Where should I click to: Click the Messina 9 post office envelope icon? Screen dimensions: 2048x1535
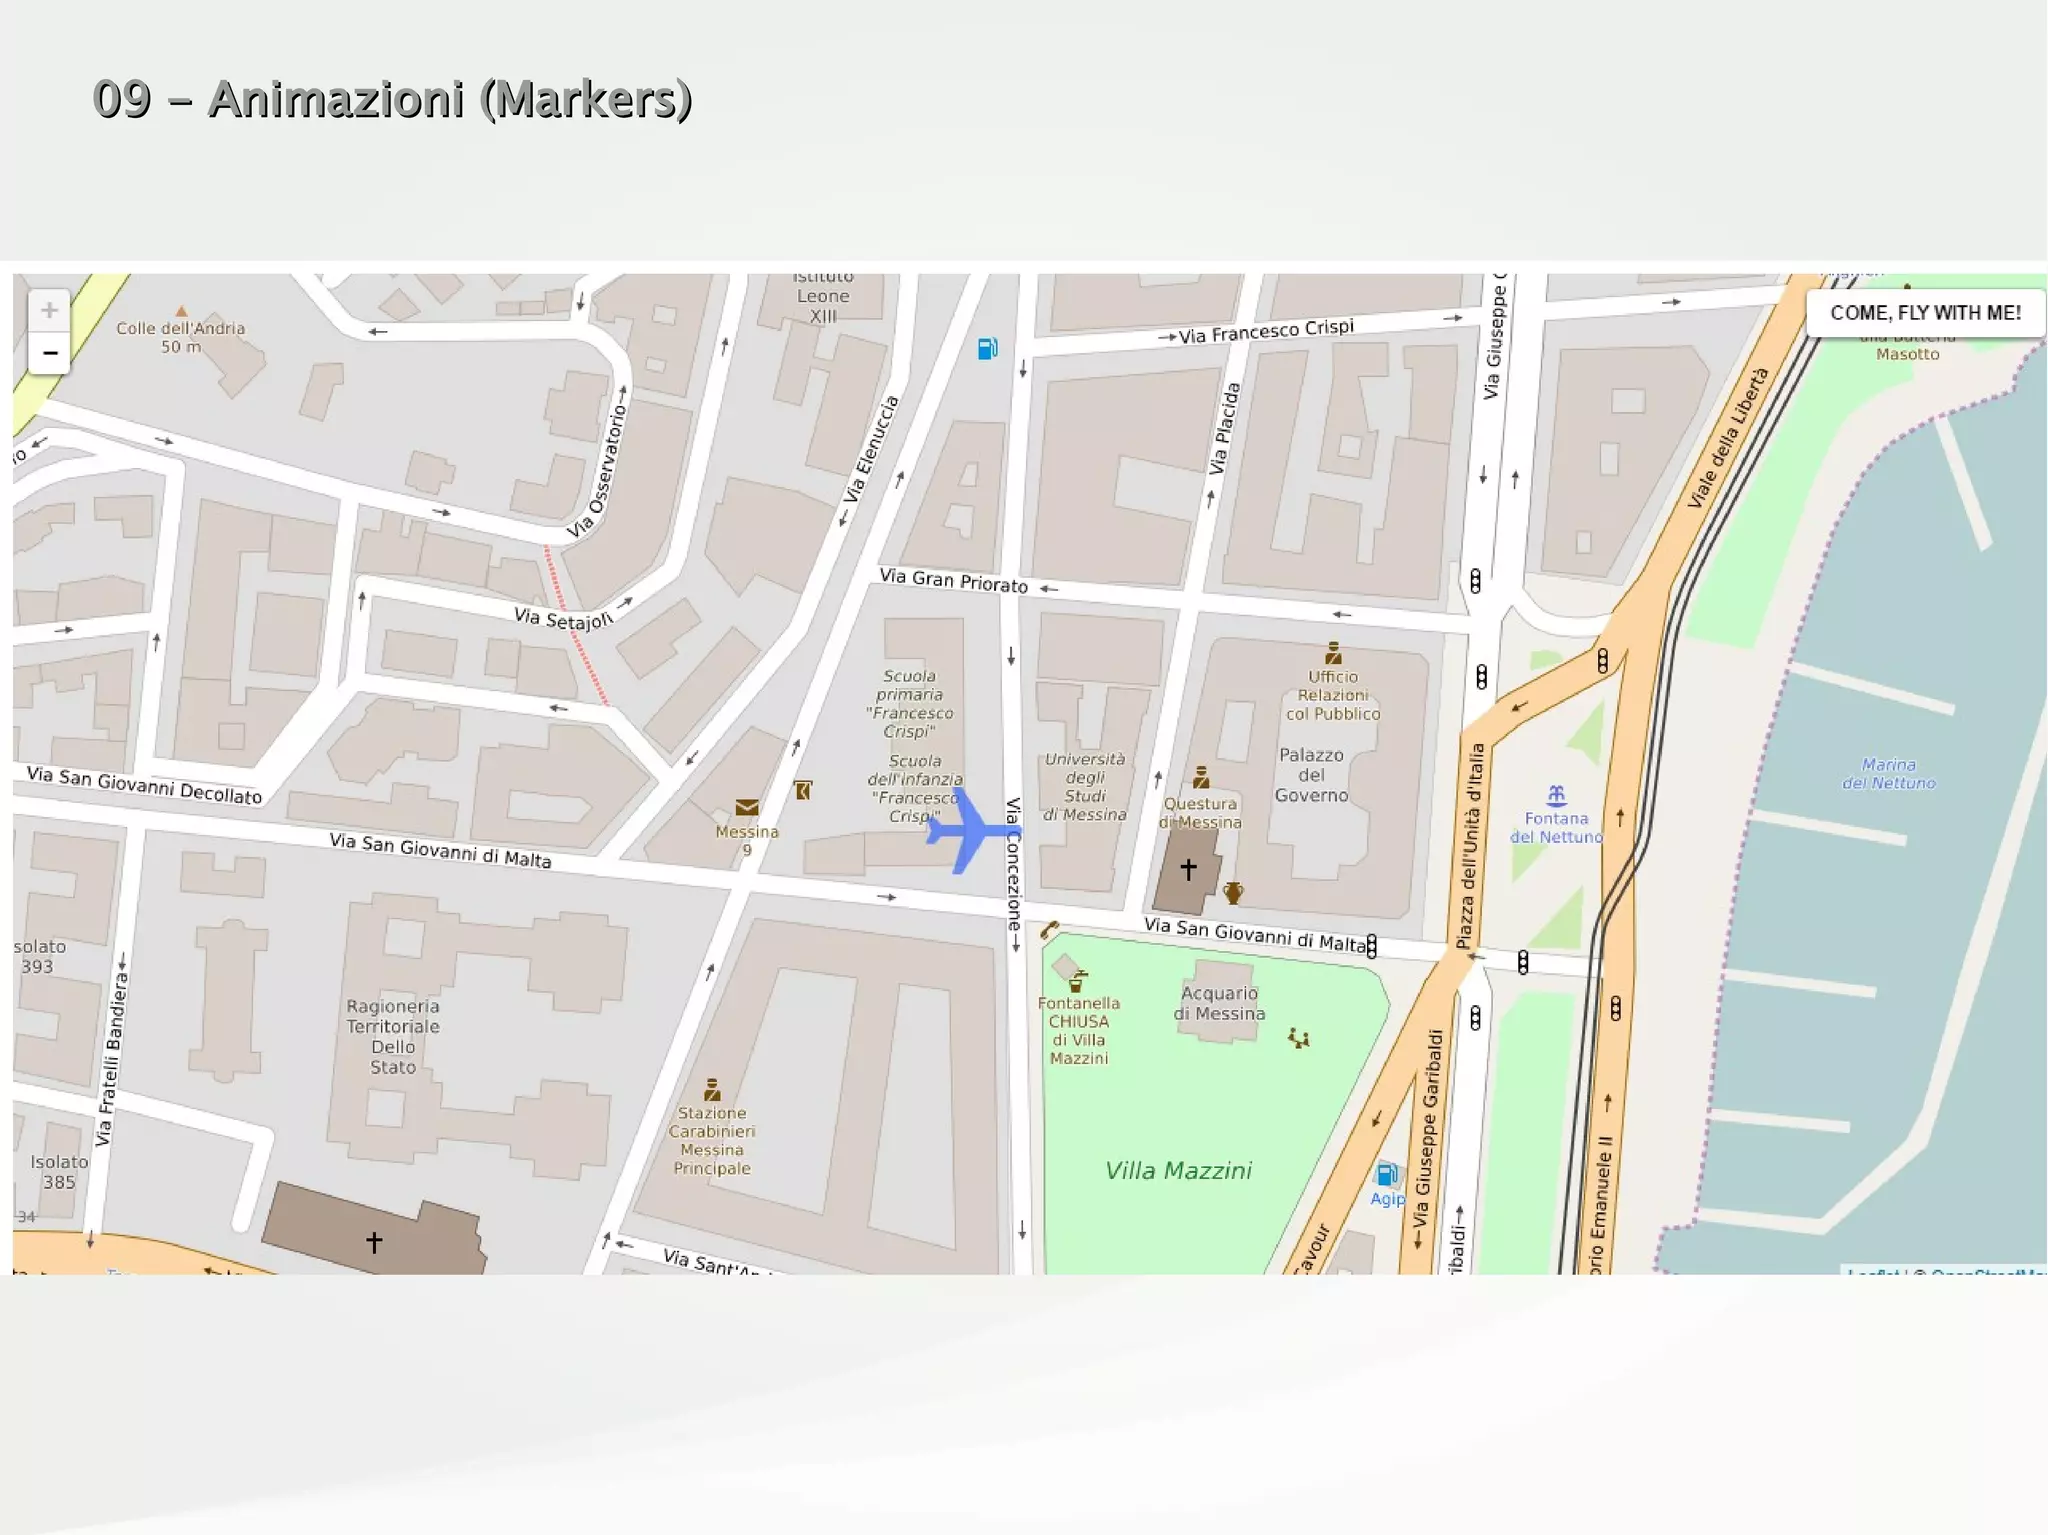click(x=747, y=808)
